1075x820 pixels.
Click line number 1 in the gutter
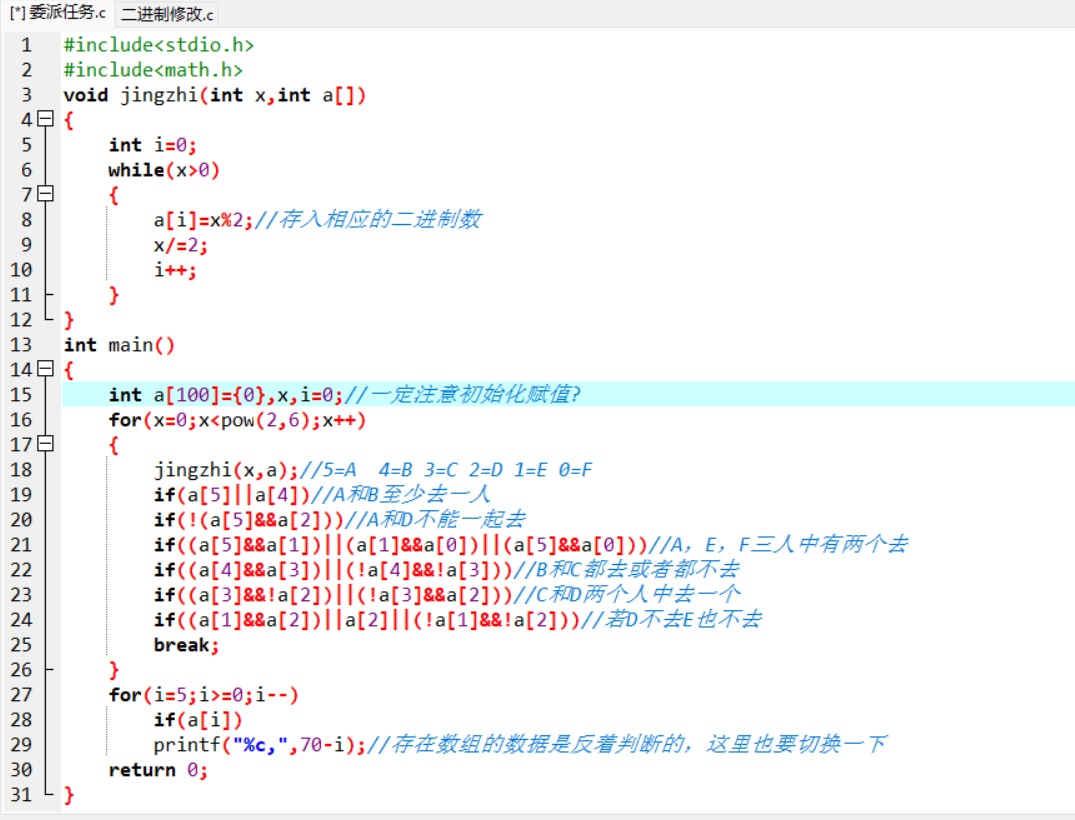tap(26, 45)
